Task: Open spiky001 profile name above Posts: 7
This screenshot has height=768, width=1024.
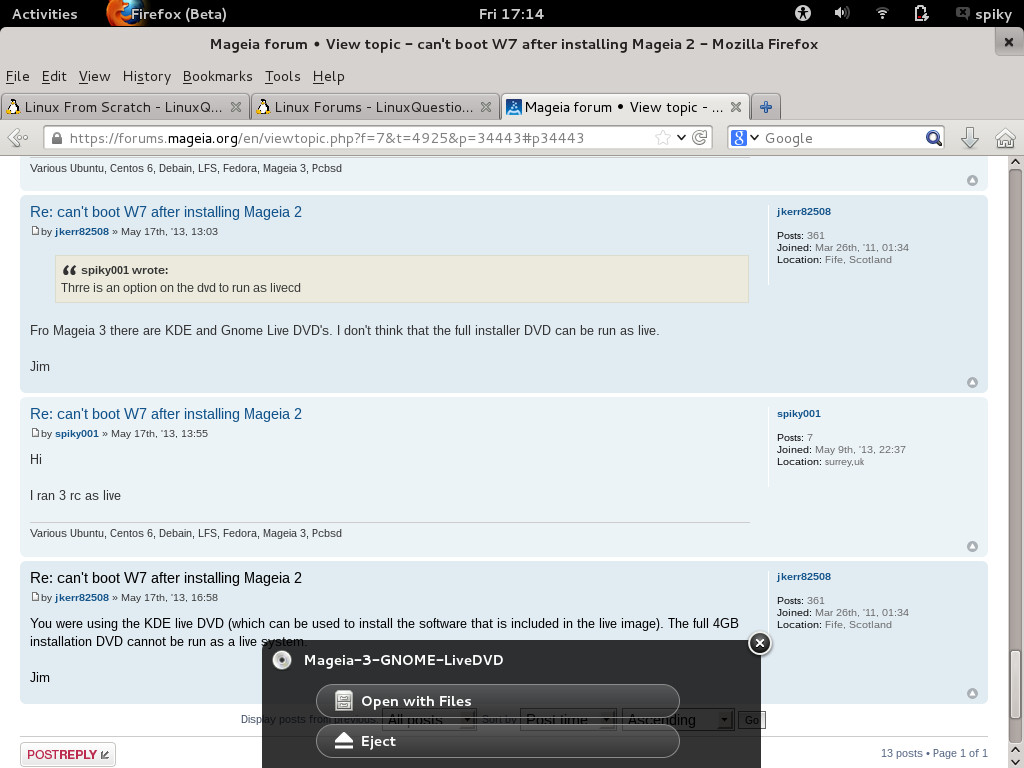Action: pyautogui.click(x=799, y=413)
